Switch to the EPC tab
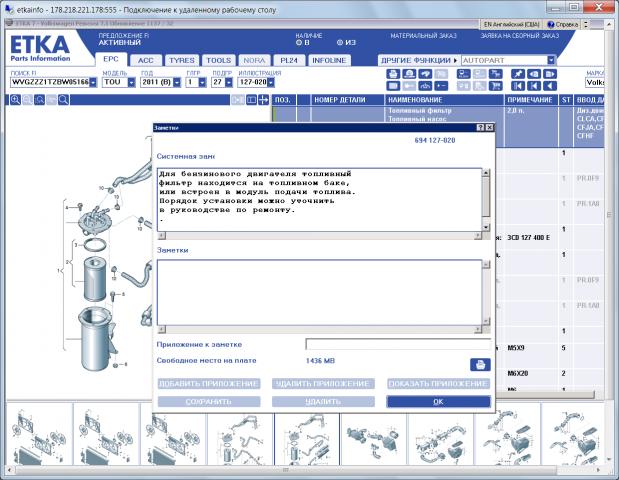619x480 pixels. pyautogui.click(x=111, y=59)
